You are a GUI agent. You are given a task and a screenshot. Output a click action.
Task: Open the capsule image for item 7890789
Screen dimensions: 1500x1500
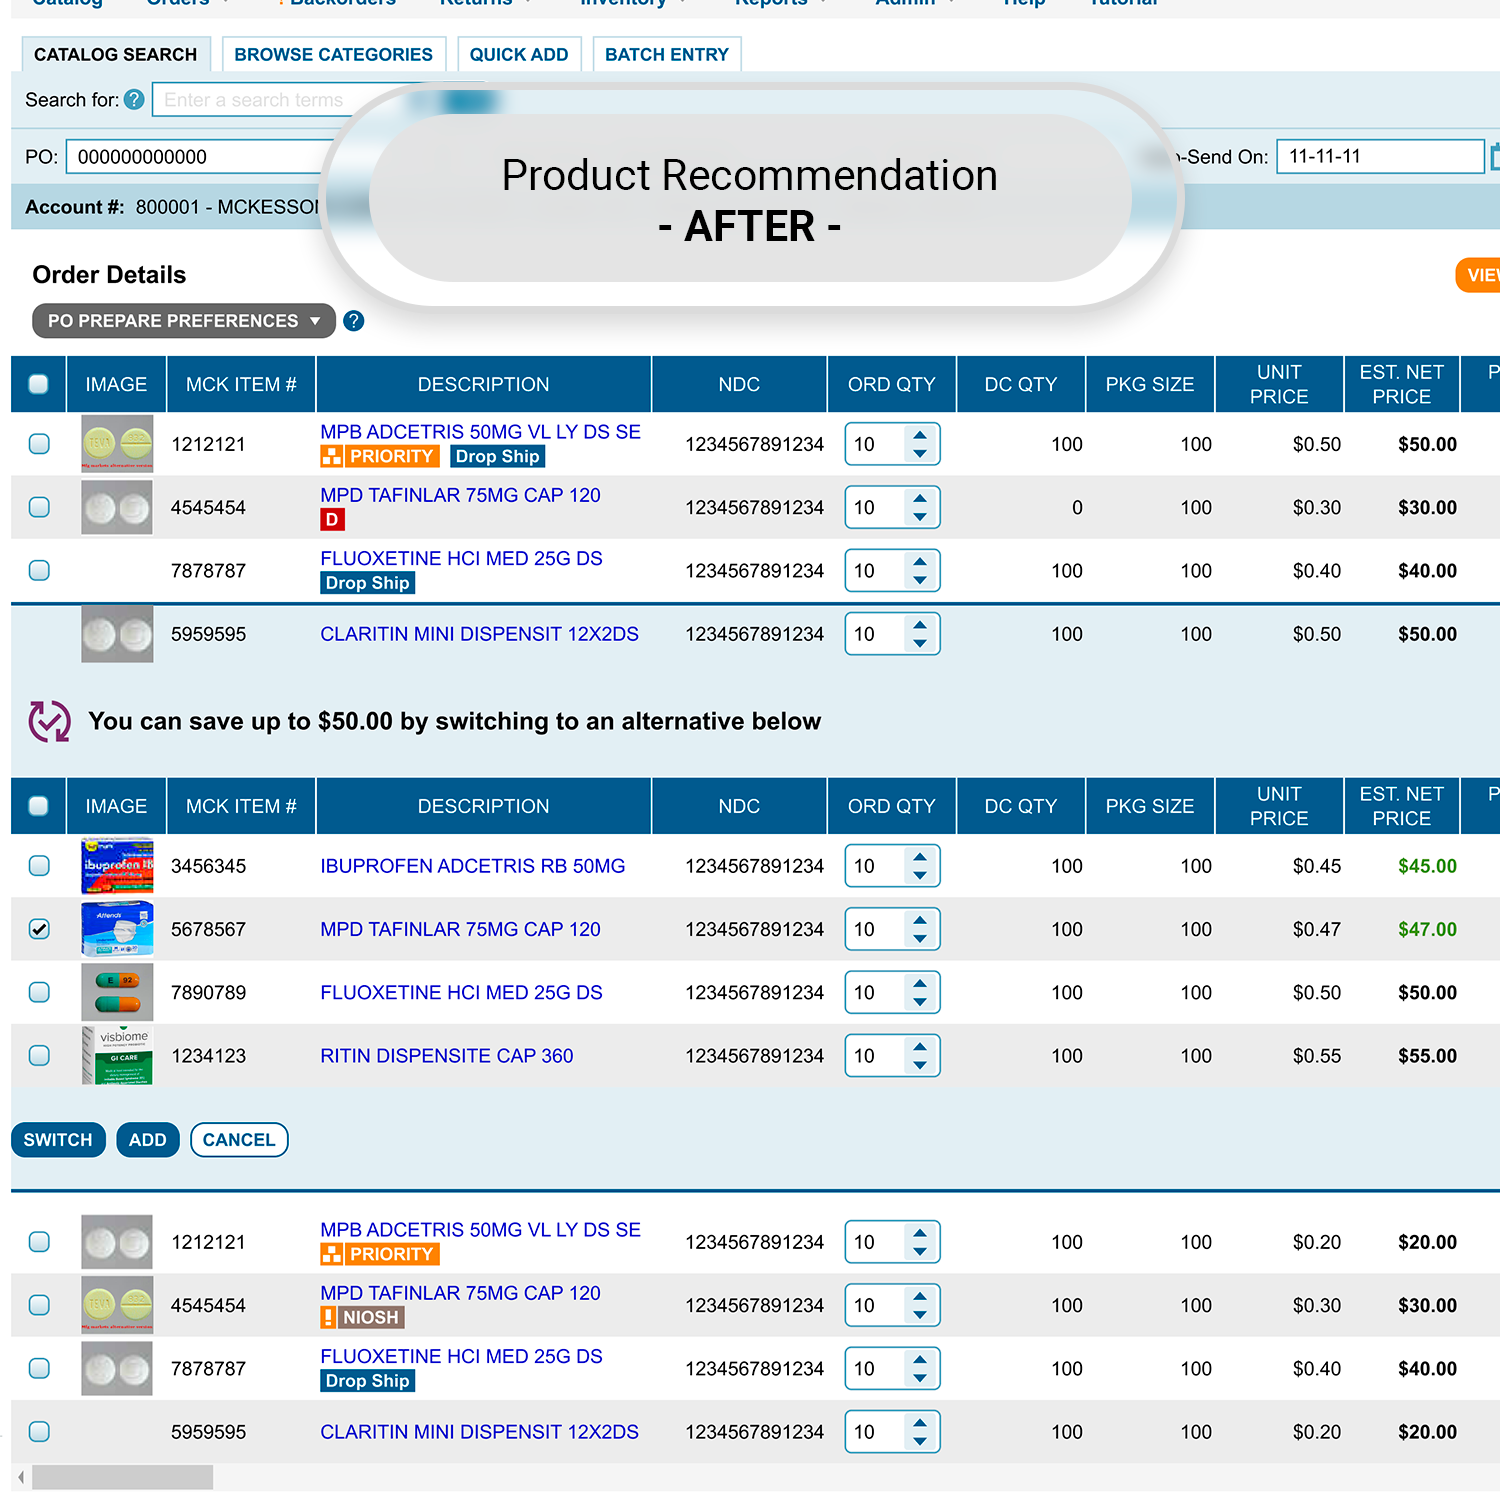coord(117,992)
